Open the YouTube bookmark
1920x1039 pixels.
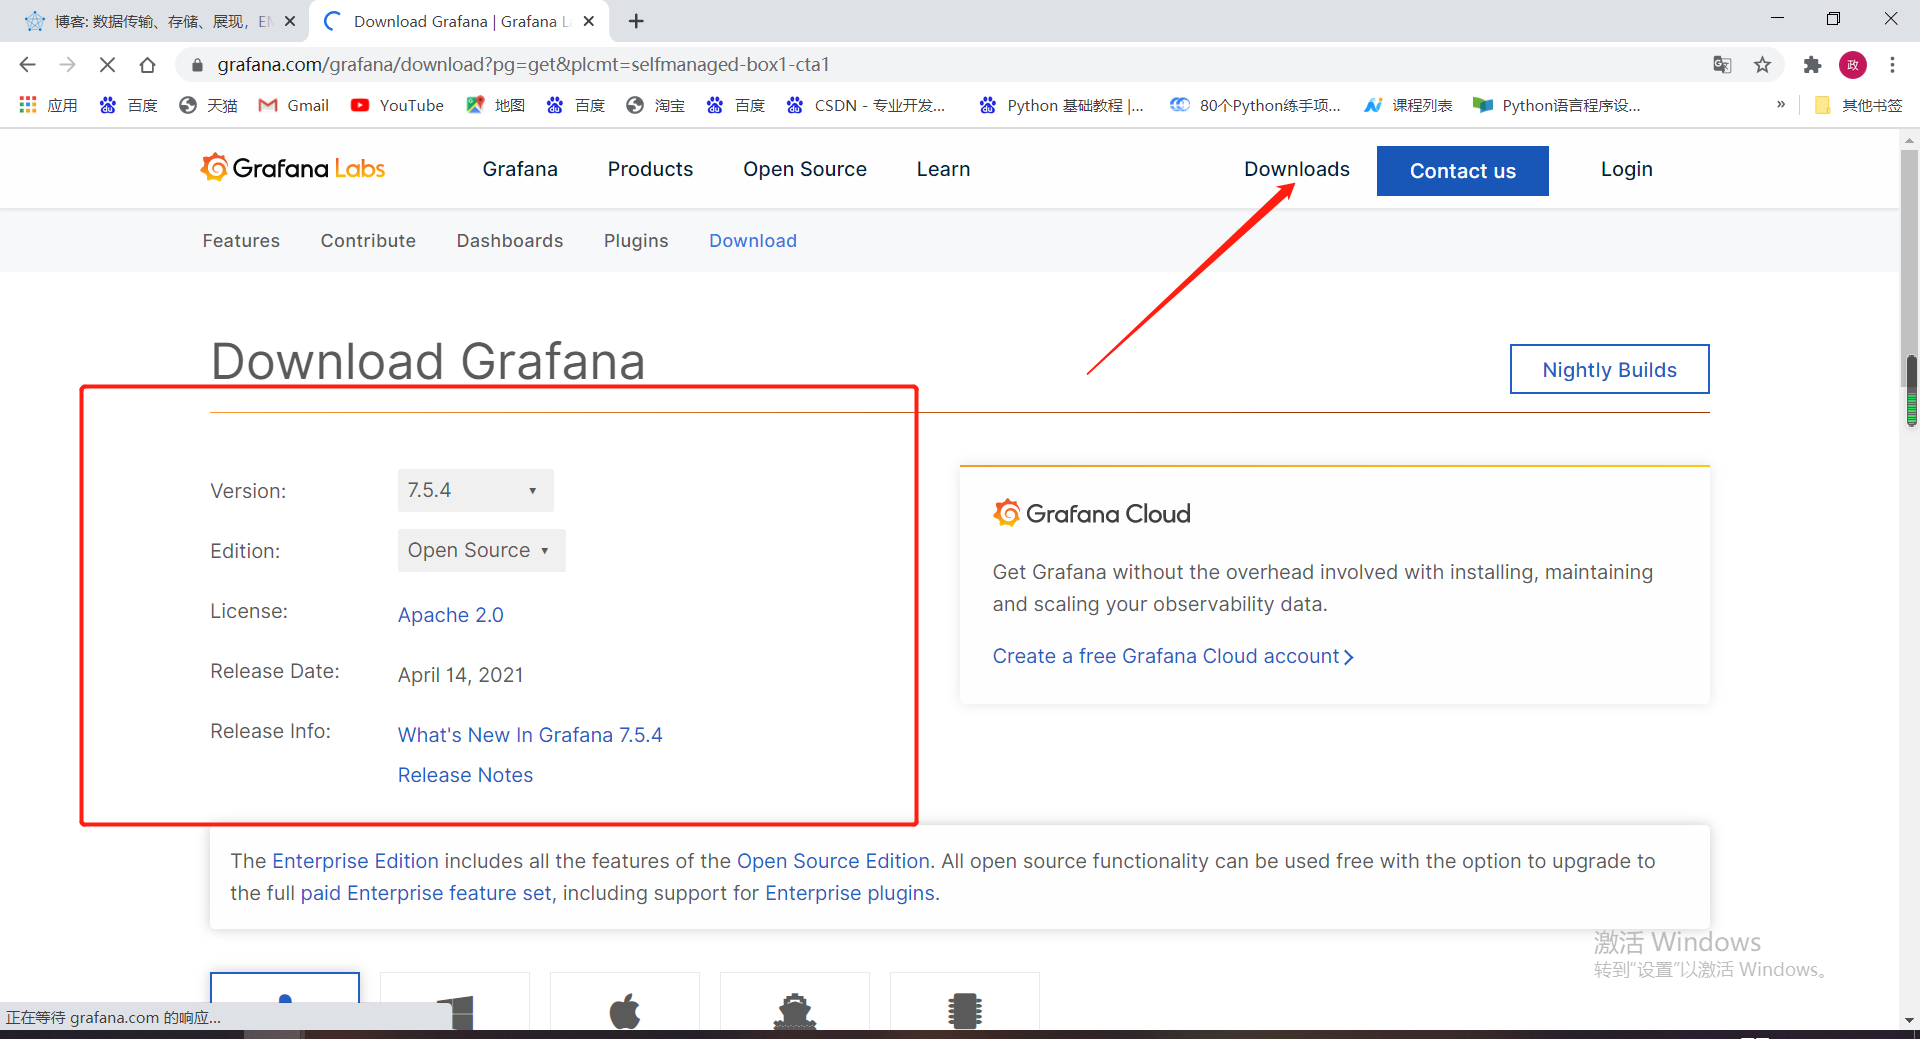(x=397, y=105)
